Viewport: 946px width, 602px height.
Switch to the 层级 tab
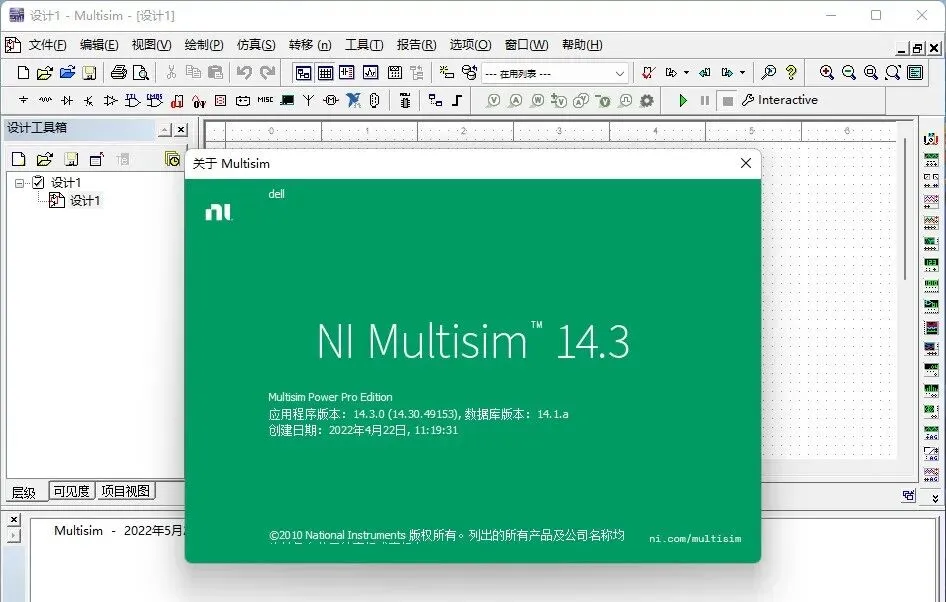pyautogui.click(x=24, y=493)
